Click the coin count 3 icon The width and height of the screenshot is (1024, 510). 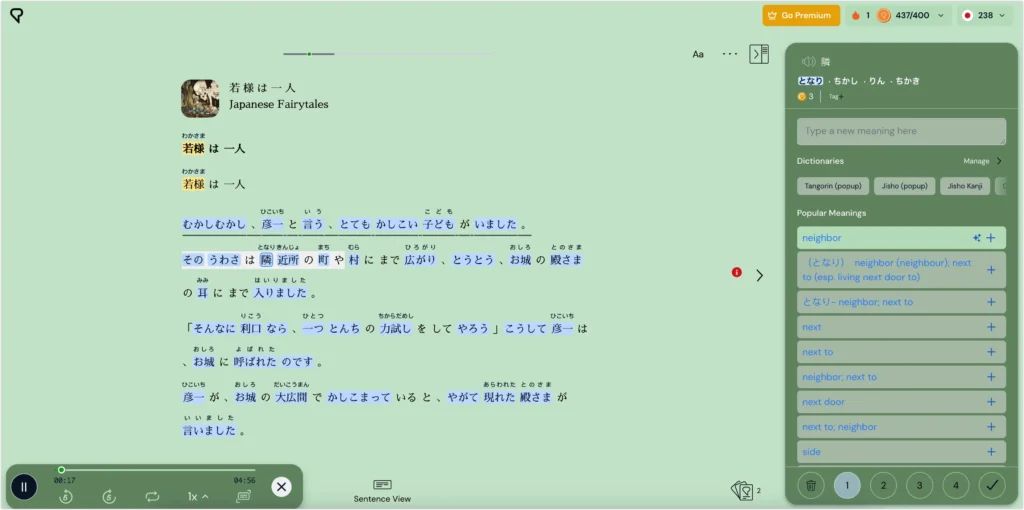click(x=801, y=97)
